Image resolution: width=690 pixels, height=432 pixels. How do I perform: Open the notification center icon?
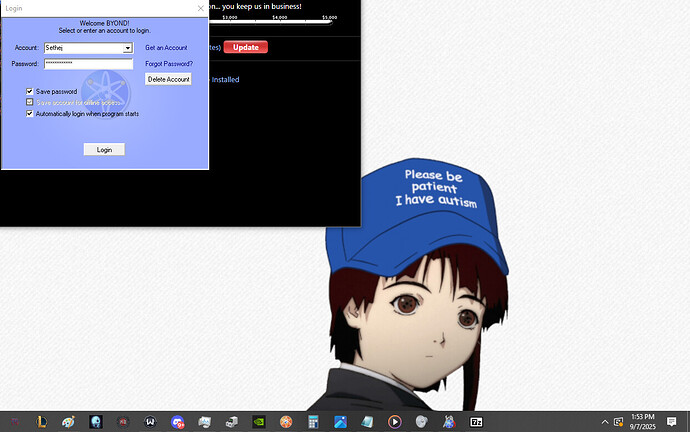tap(672, 422)
